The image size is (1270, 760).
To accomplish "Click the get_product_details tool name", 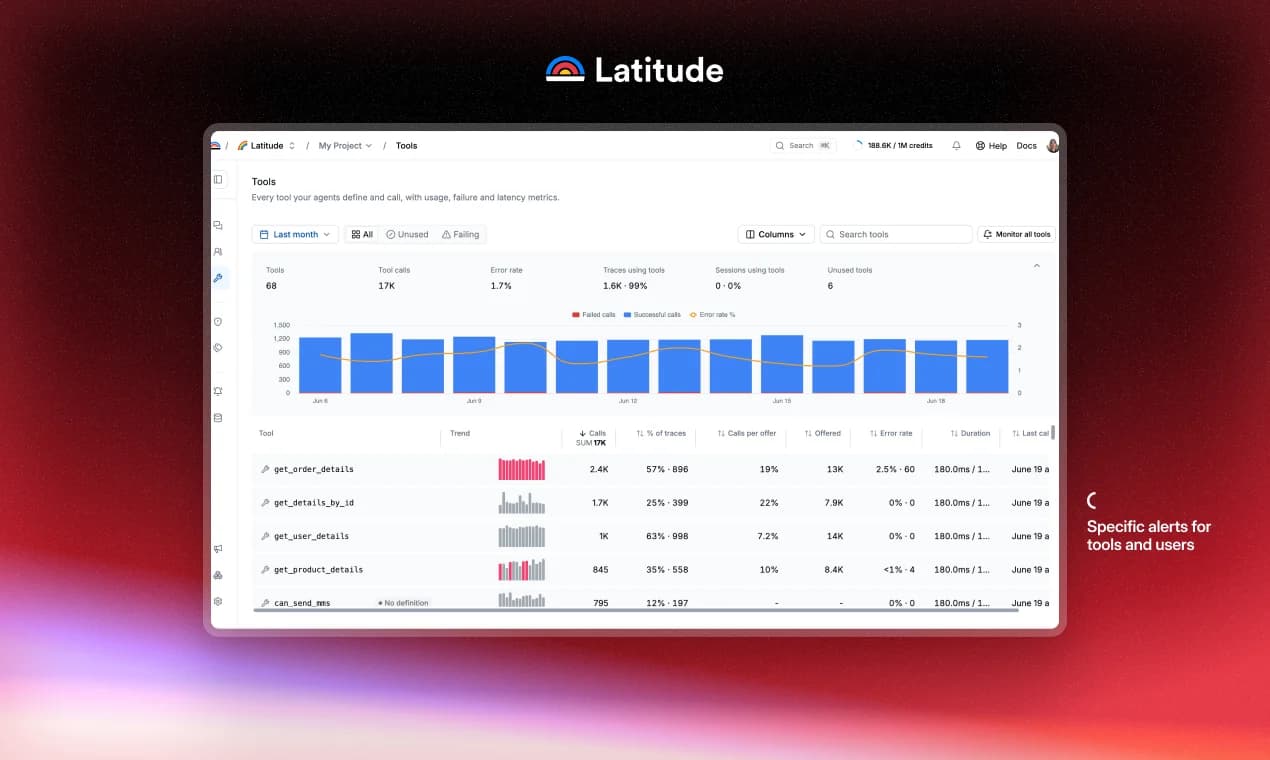I will [318, 570].
